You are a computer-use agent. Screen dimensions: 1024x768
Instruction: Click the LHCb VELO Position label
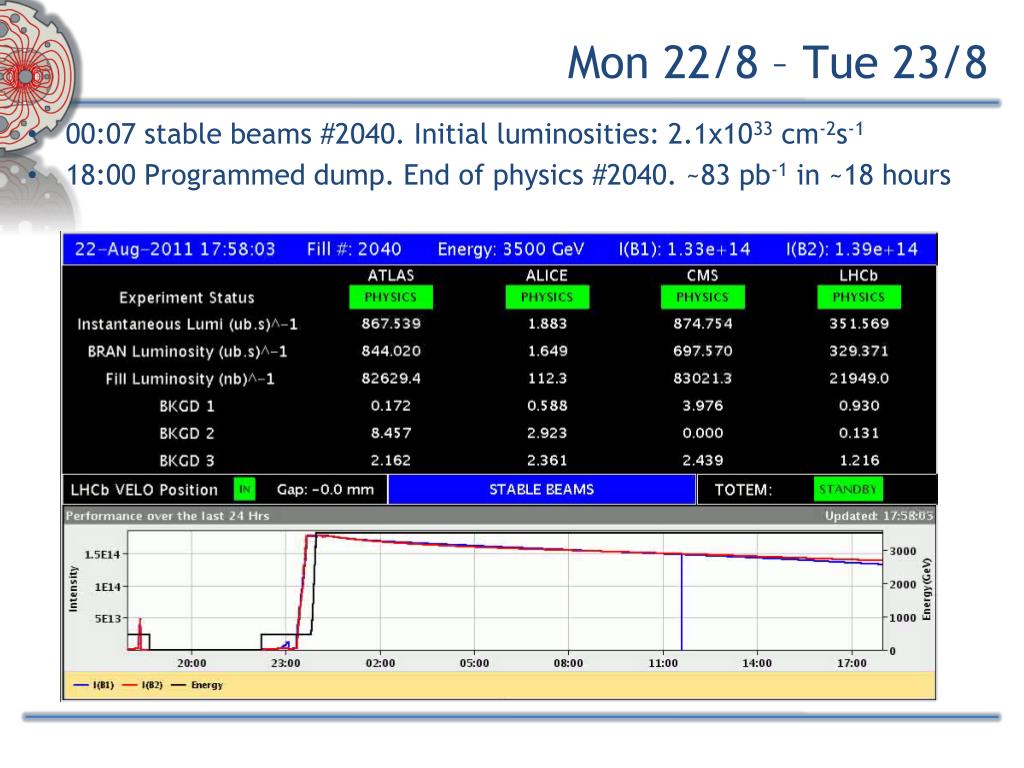pos(144,490)
